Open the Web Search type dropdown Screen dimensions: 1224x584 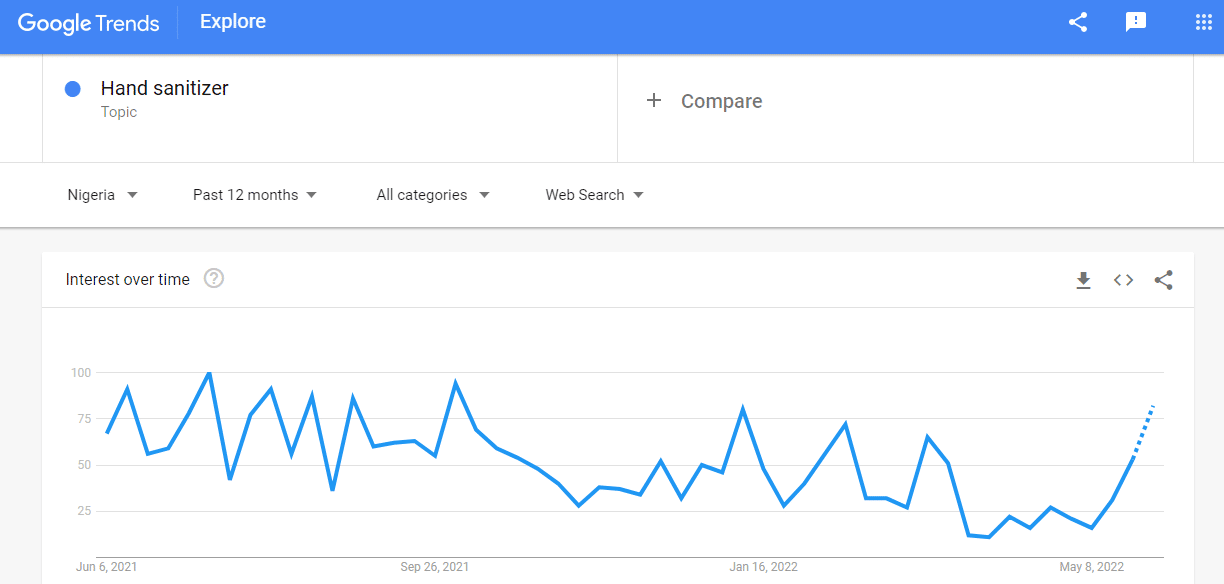(594, 195)
